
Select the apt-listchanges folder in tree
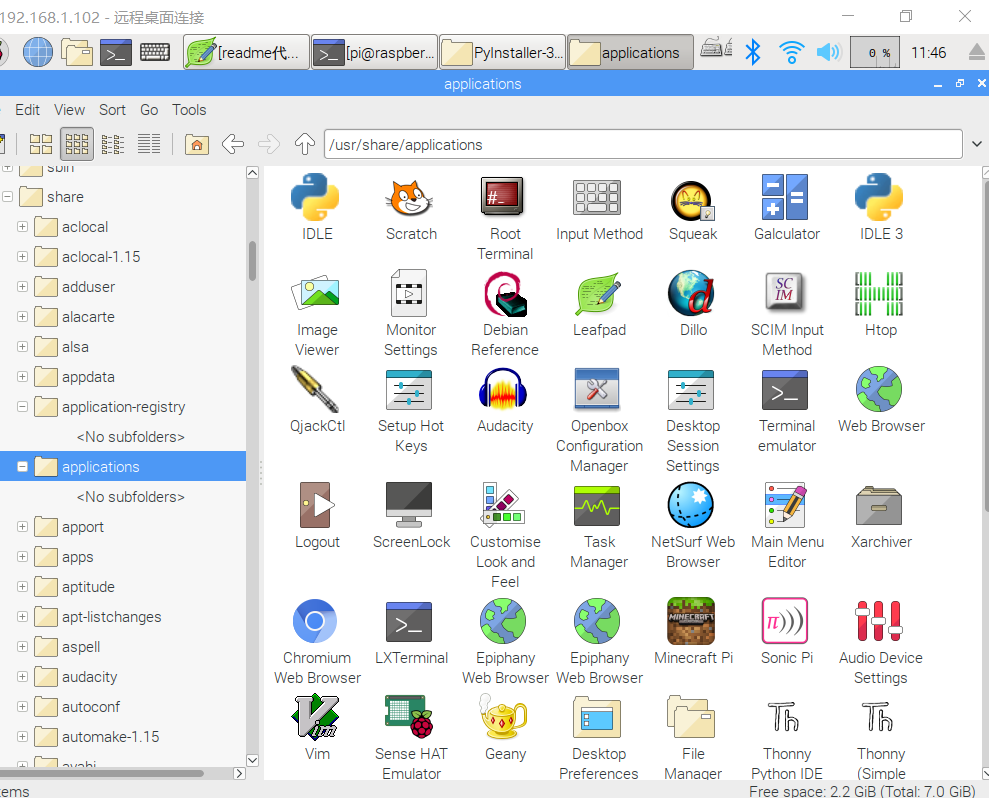coord(112,617)
